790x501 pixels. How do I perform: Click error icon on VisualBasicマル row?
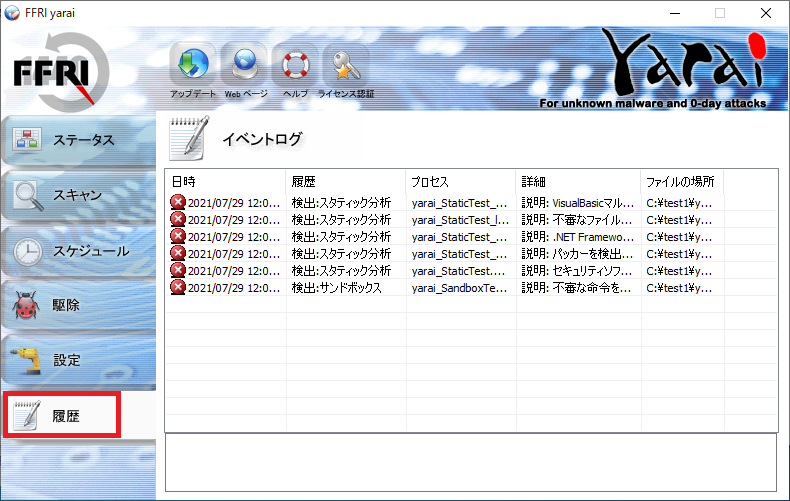(x=177, y=202)
